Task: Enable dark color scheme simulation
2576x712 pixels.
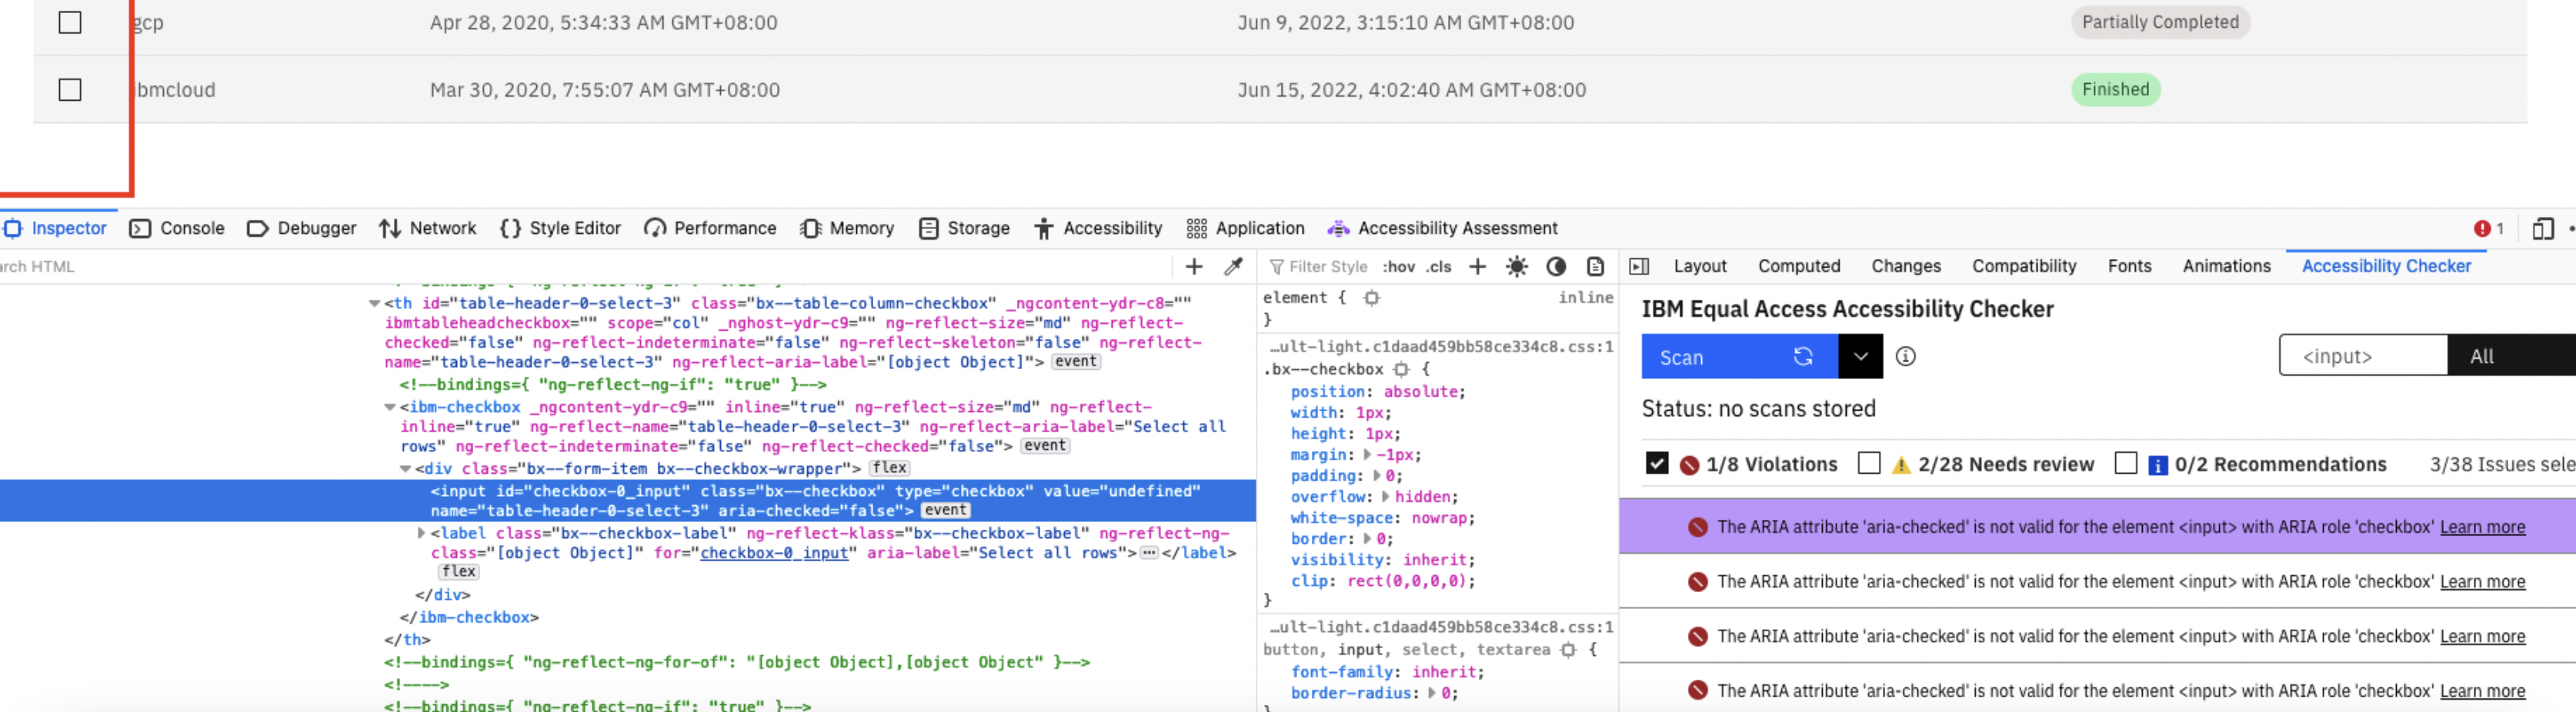Action: pos(1556,266)
